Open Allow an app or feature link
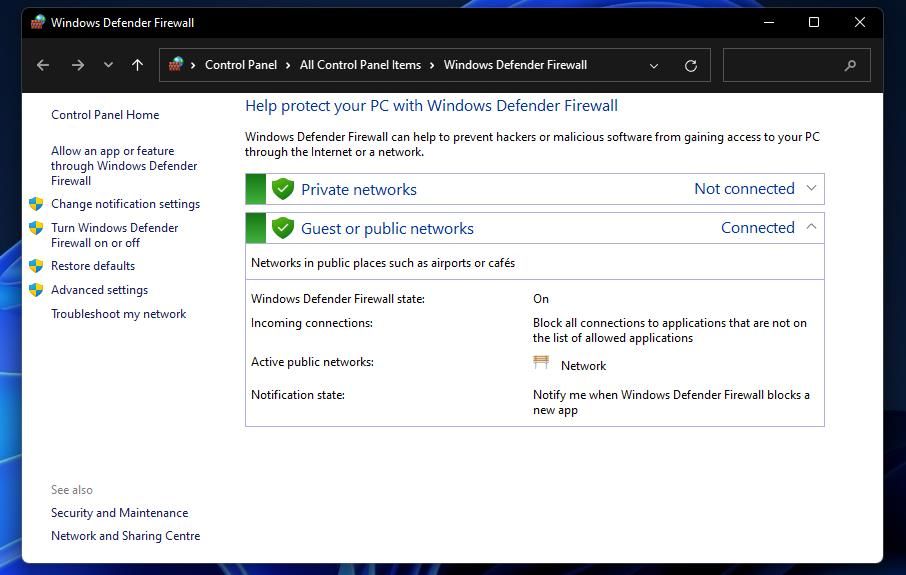 [124, 165]
